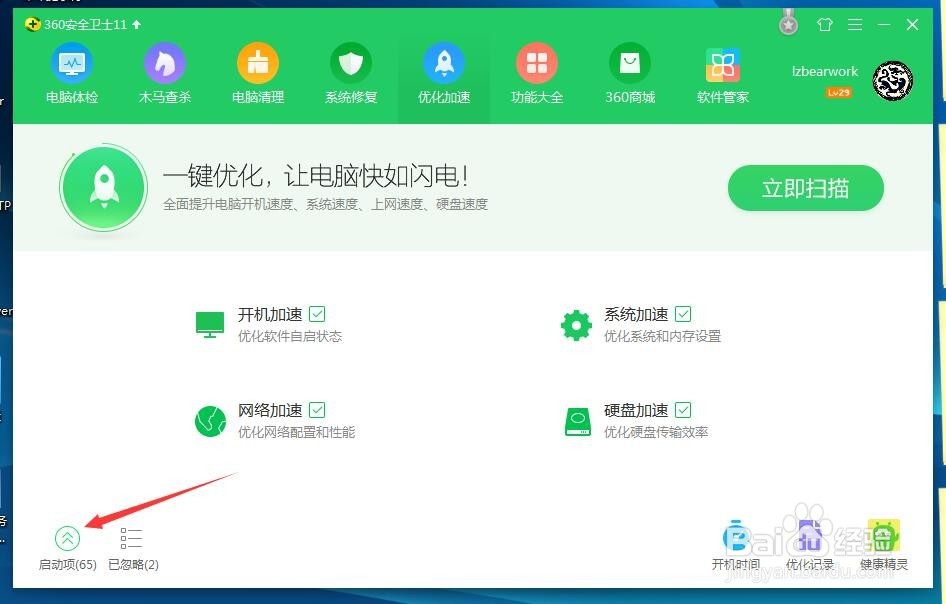
Task: Open the 健康精灵 health sprite icon
Action: (884, 536)
